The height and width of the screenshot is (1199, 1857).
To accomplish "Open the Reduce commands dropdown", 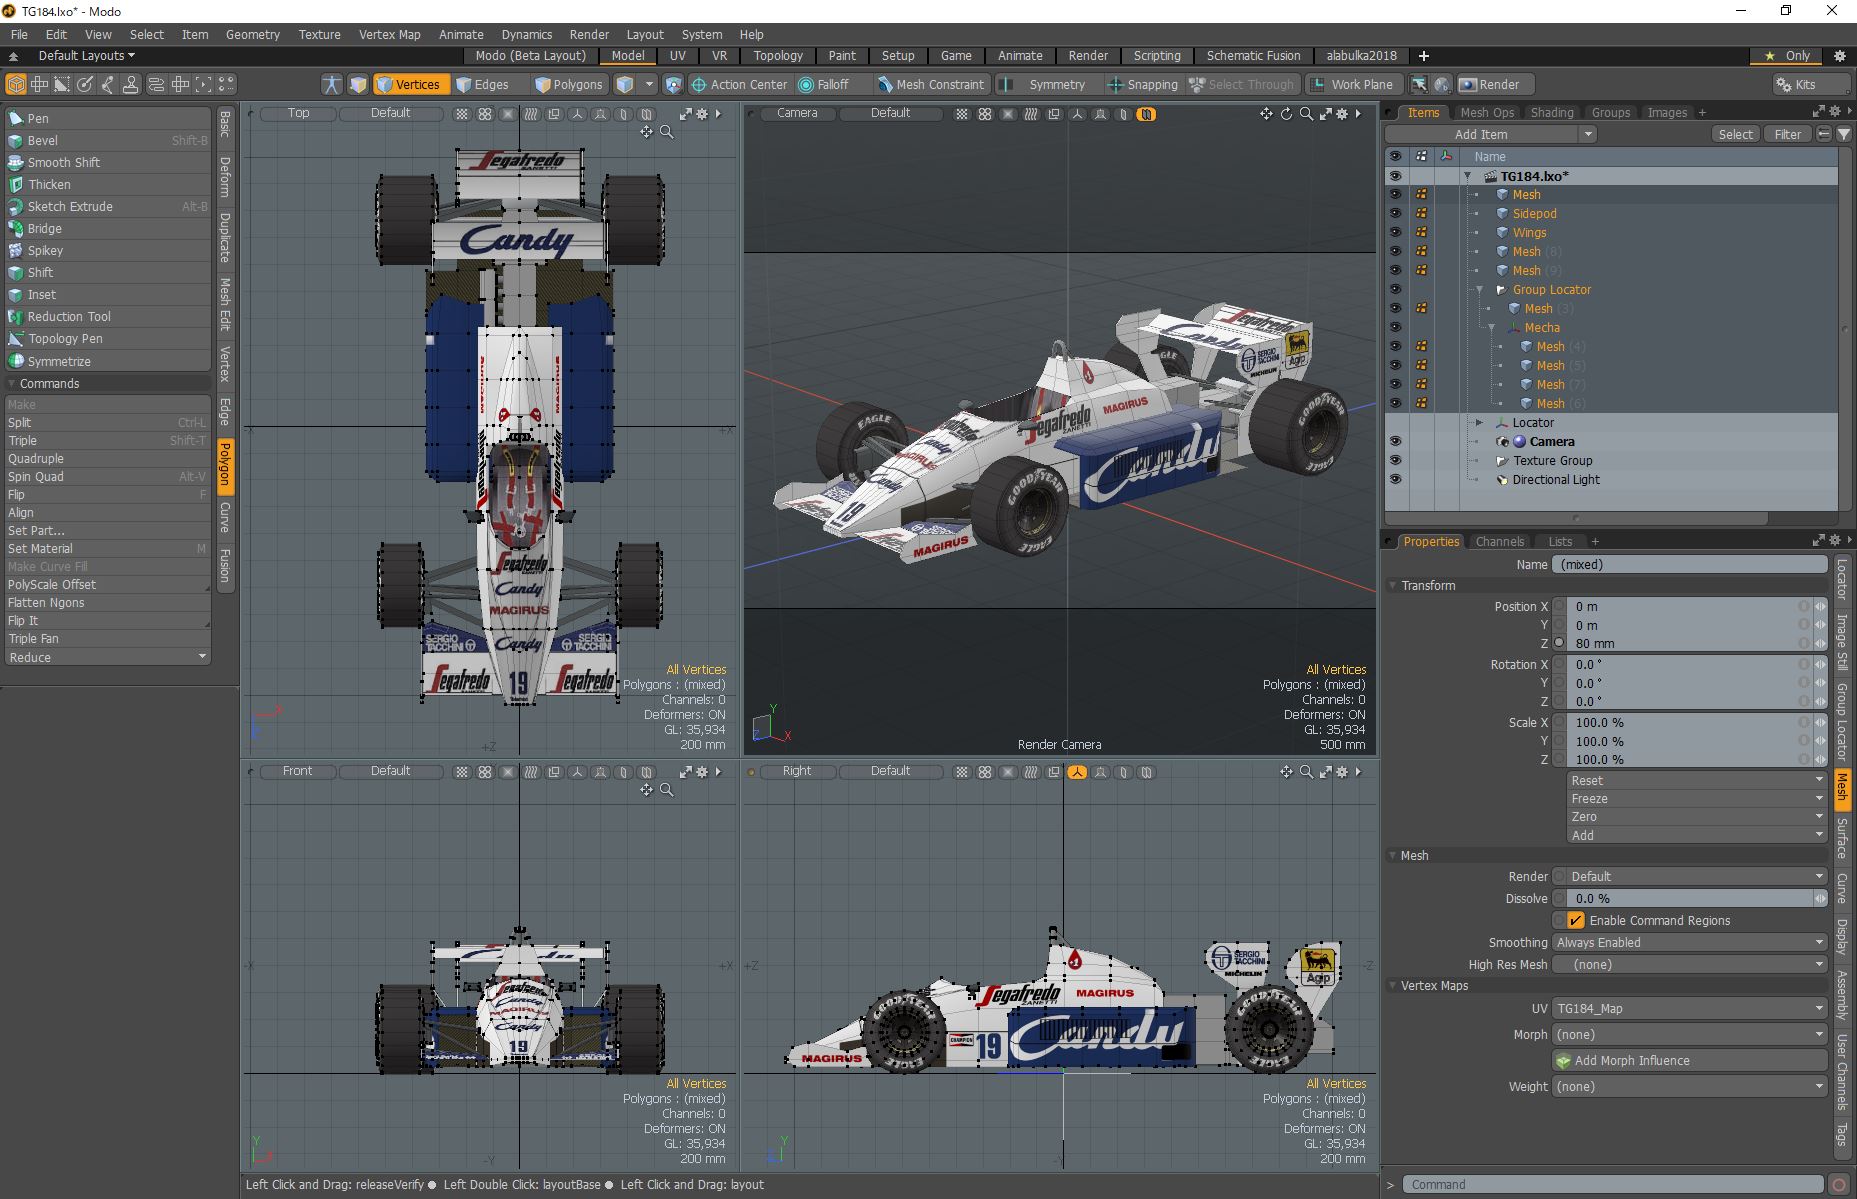I will tap(107, 657).
